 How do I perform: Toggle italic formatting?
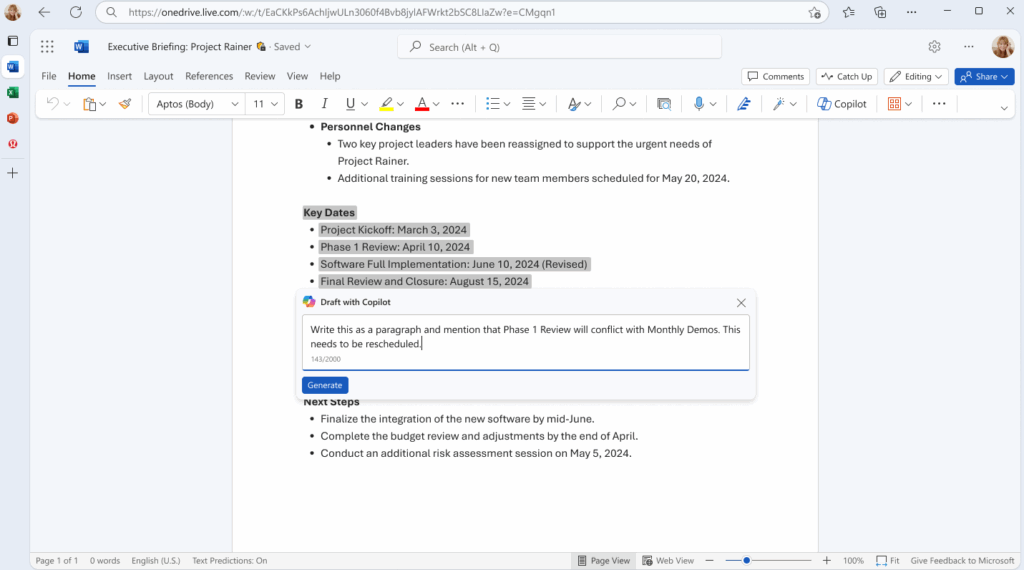[324, 104]
